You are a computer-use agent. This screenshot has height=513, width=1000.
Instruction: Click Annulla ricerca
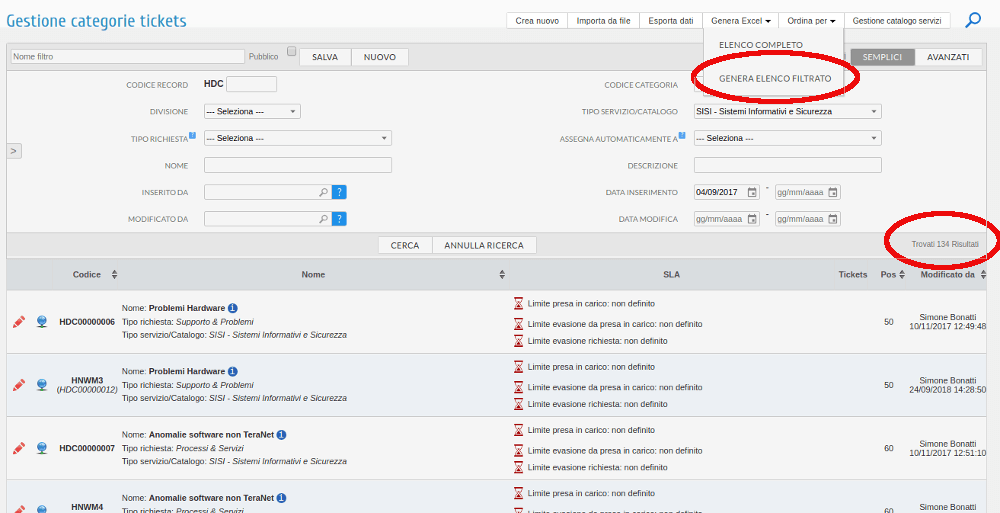coord(484,245)
